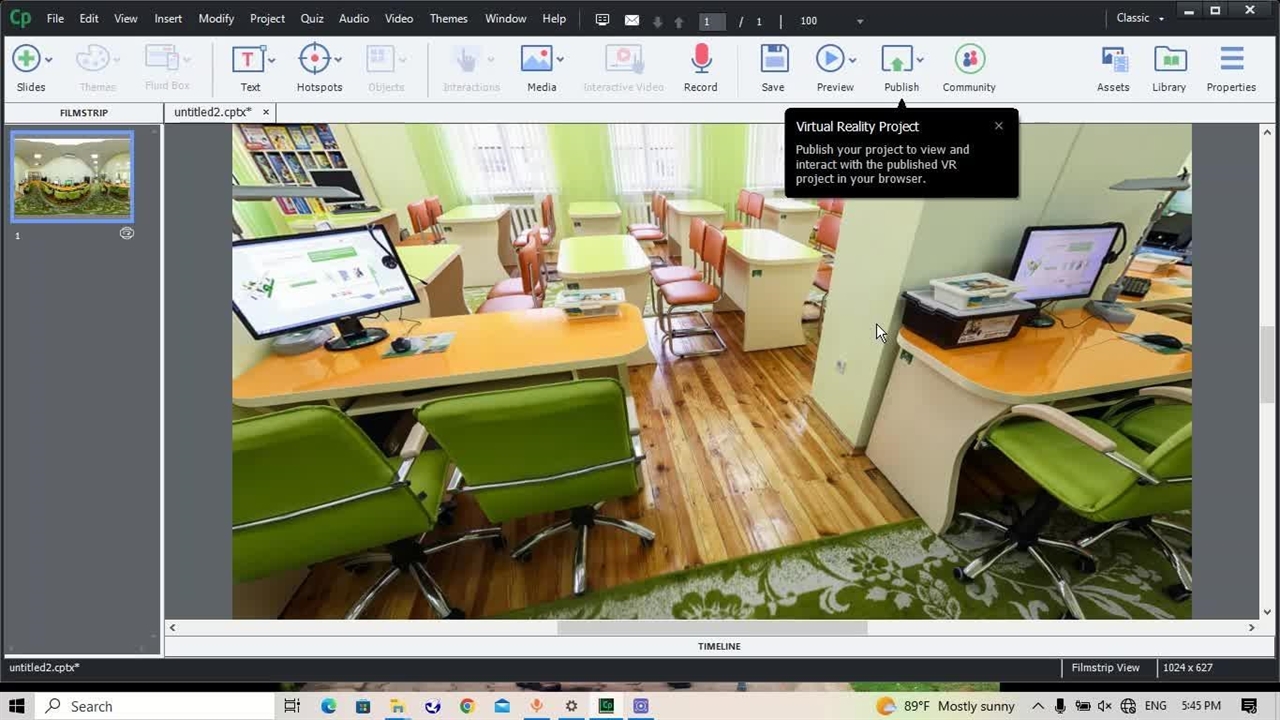This screenshot has height=720, width=1280.
Task: Open the Assets panel
Action: (1113, 59)
